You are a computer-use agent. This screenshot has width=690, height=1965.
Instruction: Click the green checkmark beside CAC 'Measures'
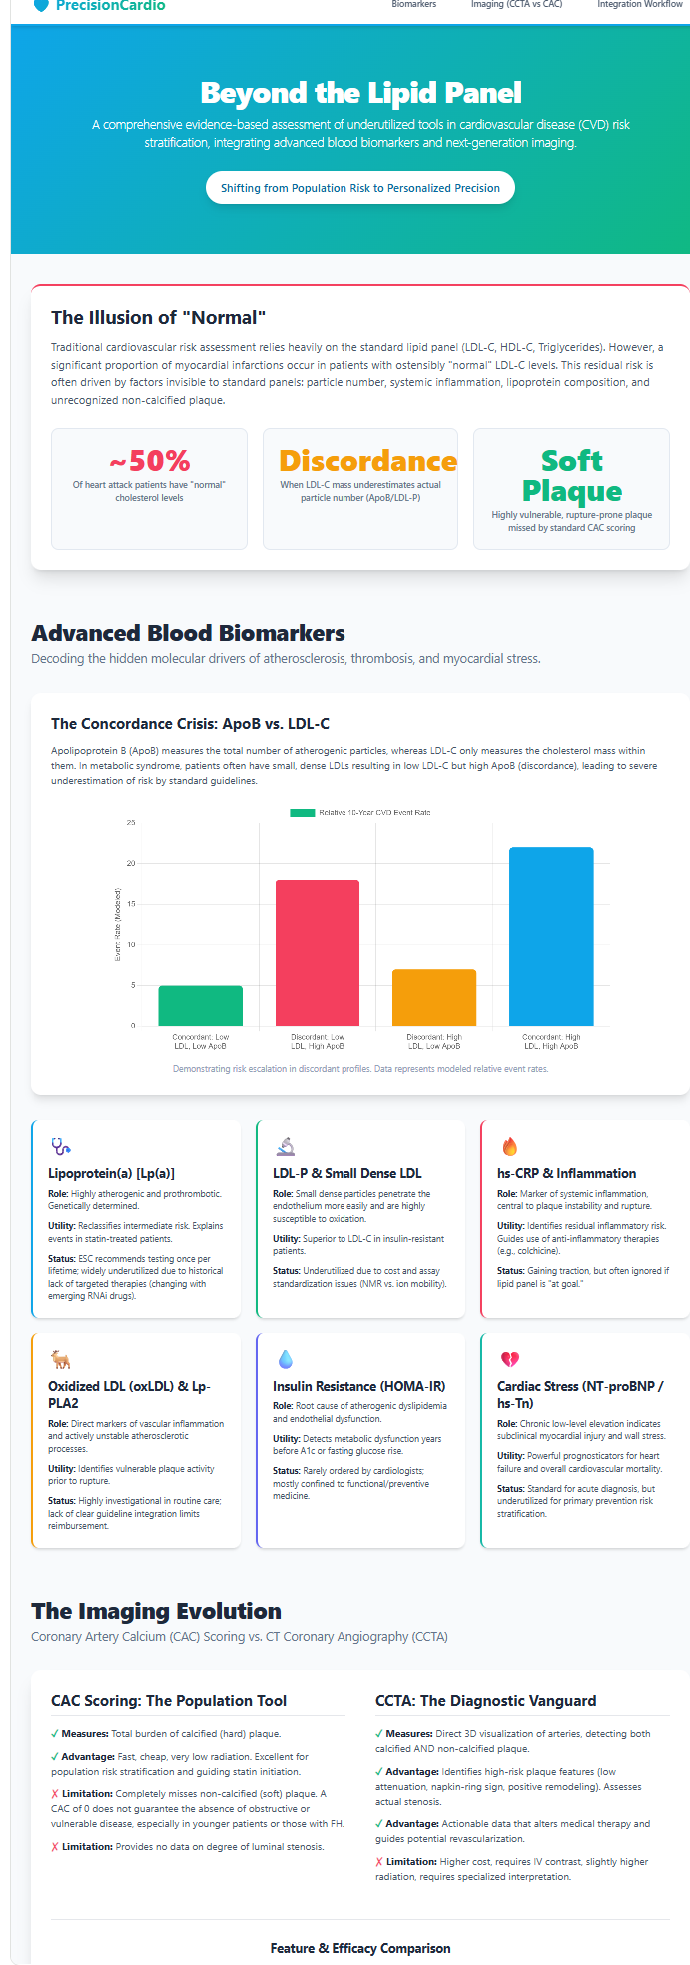point(55,1734)
